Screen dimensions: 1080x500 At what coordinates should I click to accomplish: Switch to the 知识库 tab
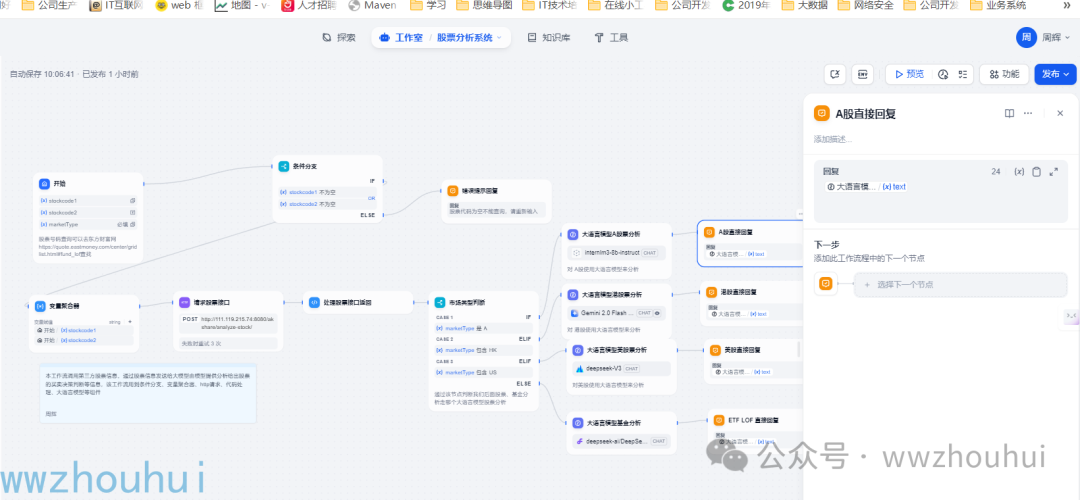coord(548,38)
